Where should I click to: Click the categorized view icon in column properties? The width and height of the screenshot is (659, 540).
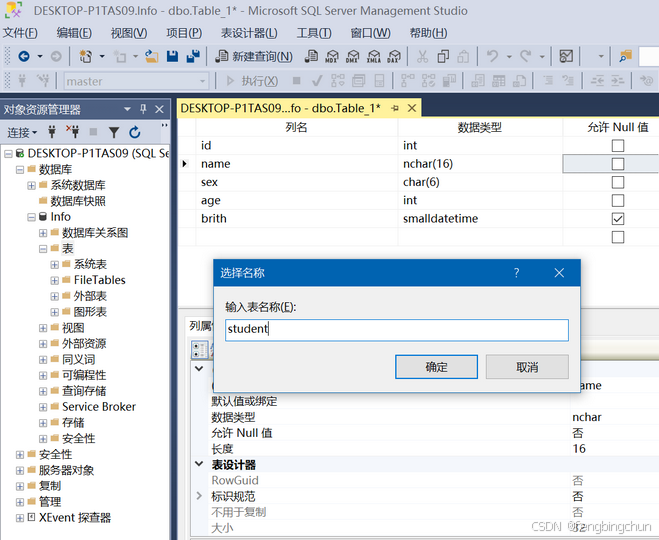coord(199,350)
